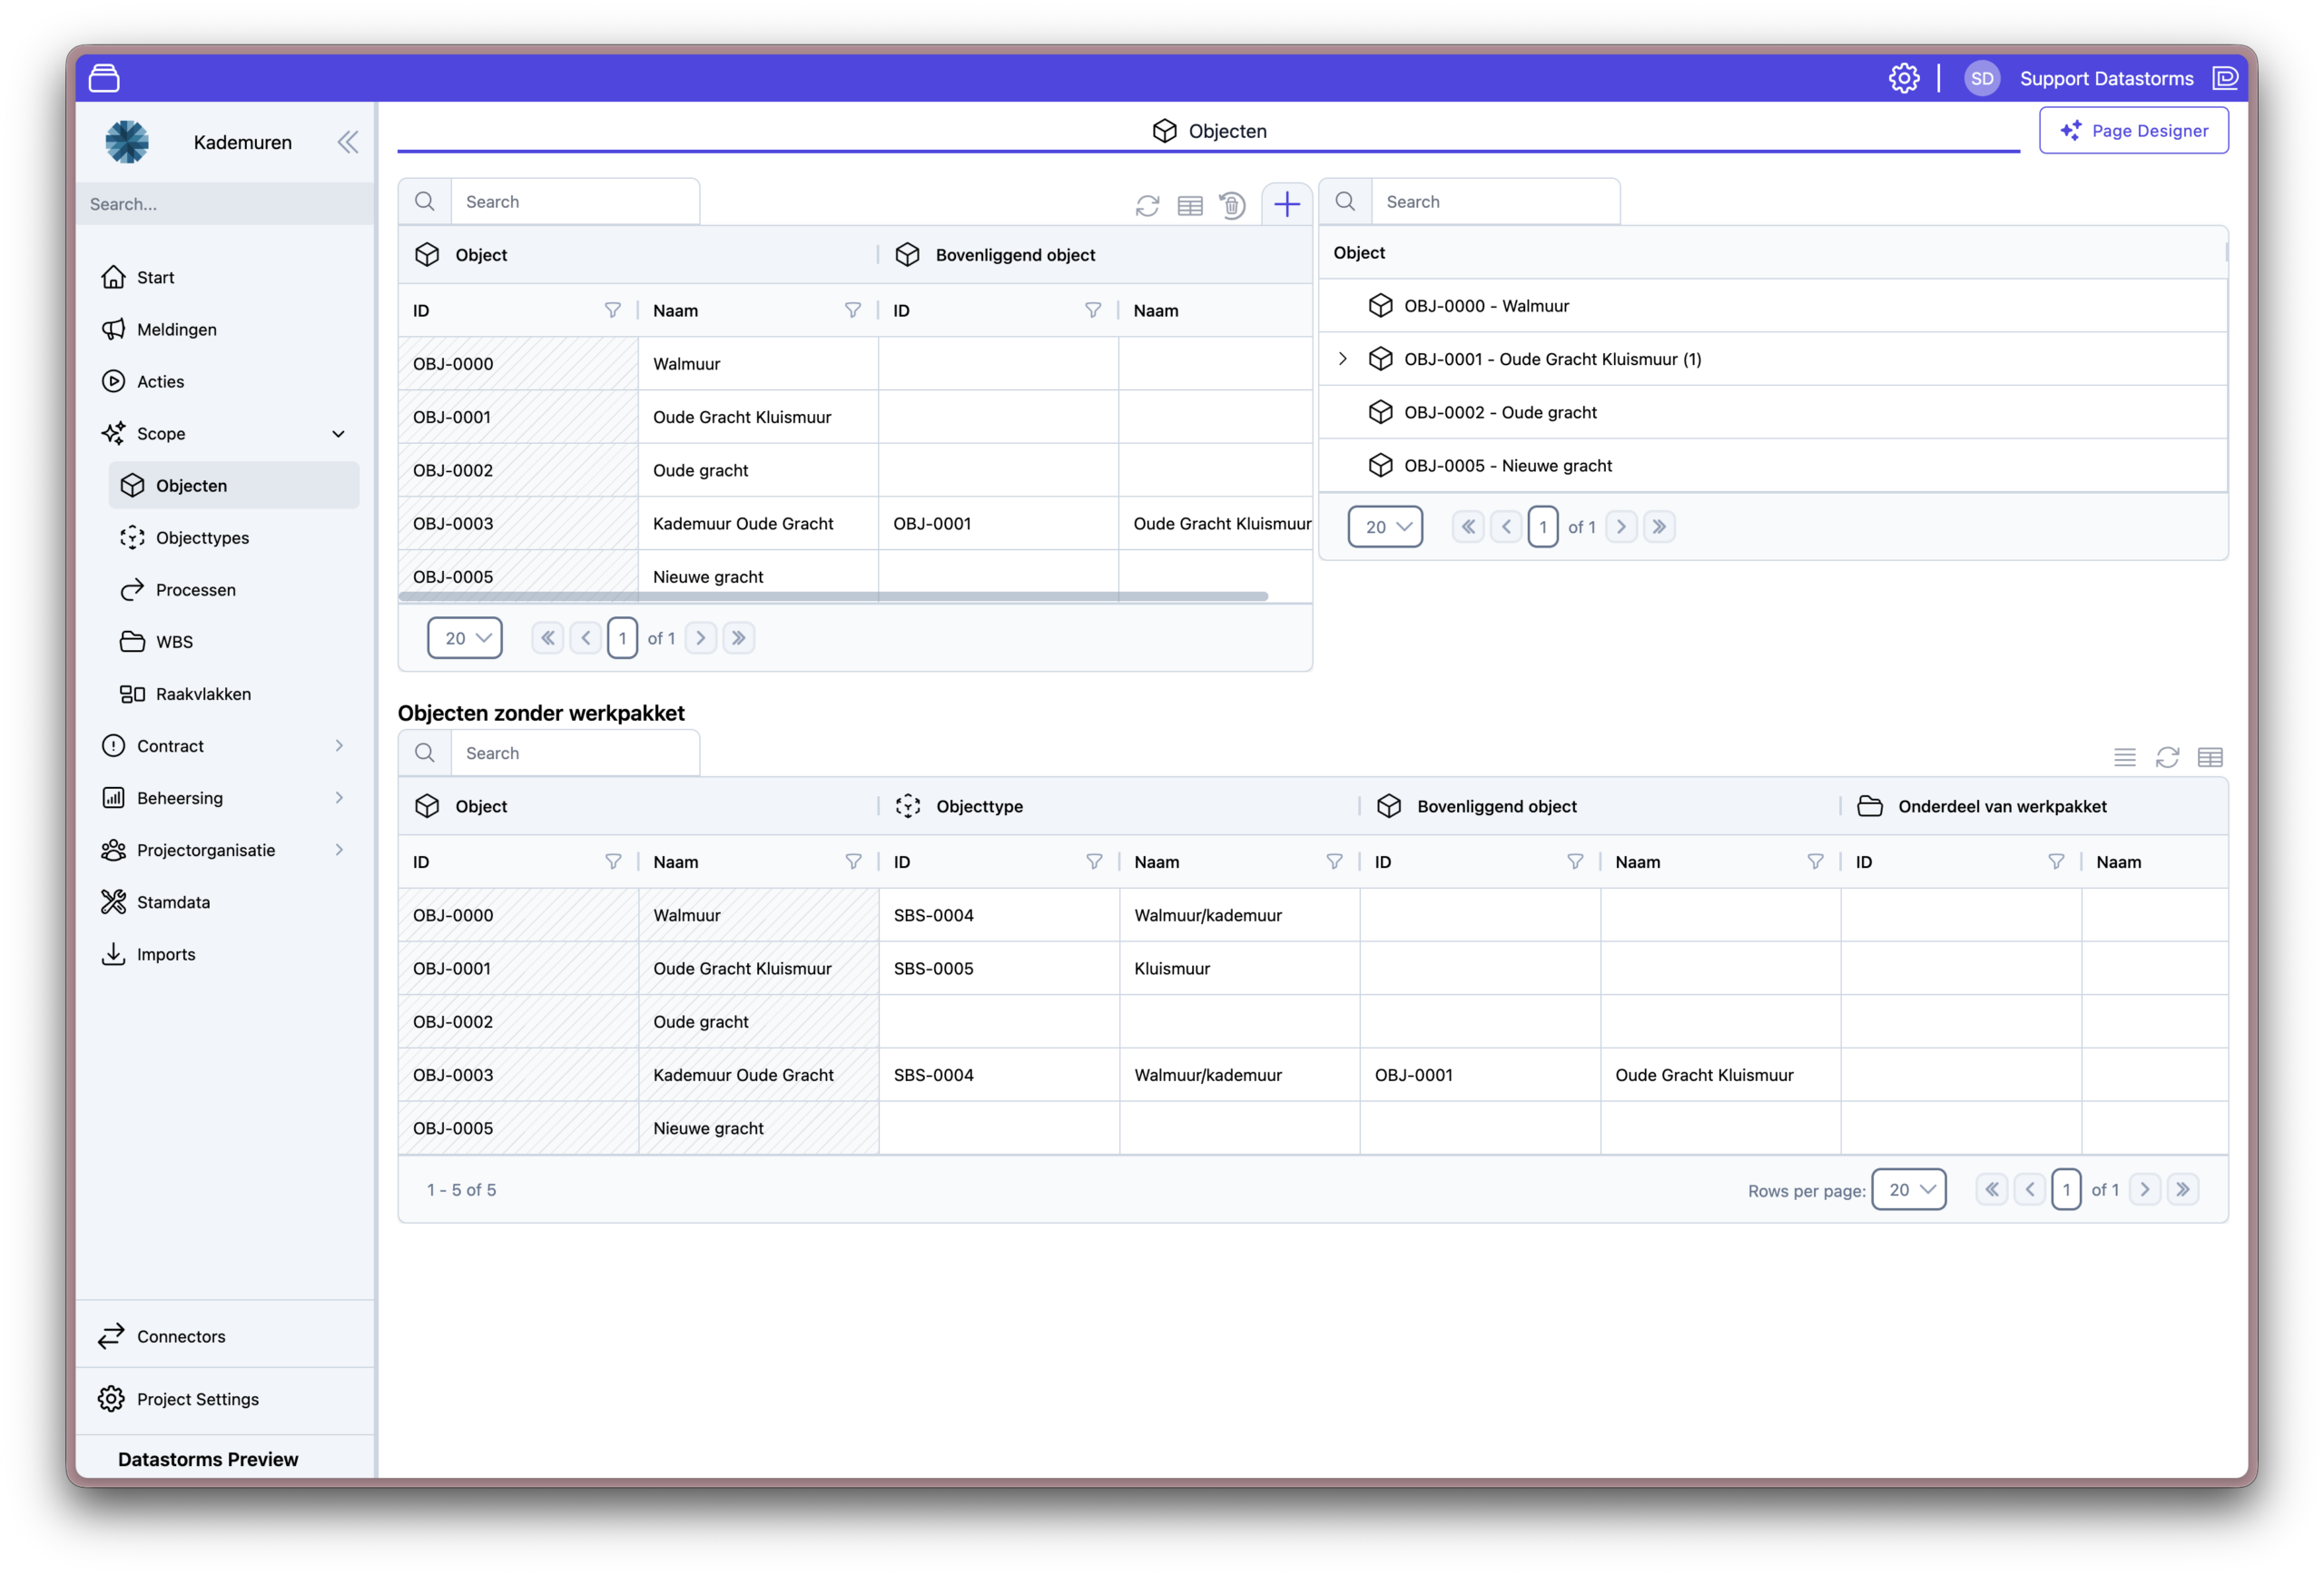Click the column layout icon in top table toolbar
This screenshot has height=1575, width=2324.
click(1190, 206)
